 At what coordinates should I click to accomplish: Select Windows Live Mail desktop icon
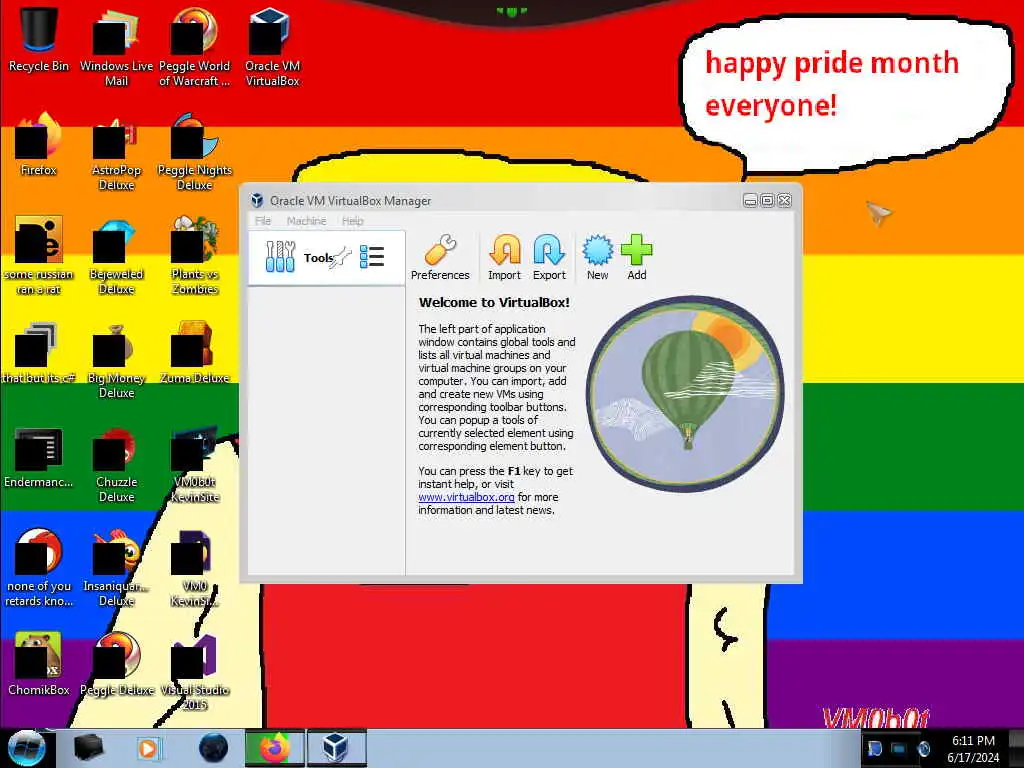(x=116, y=47)
